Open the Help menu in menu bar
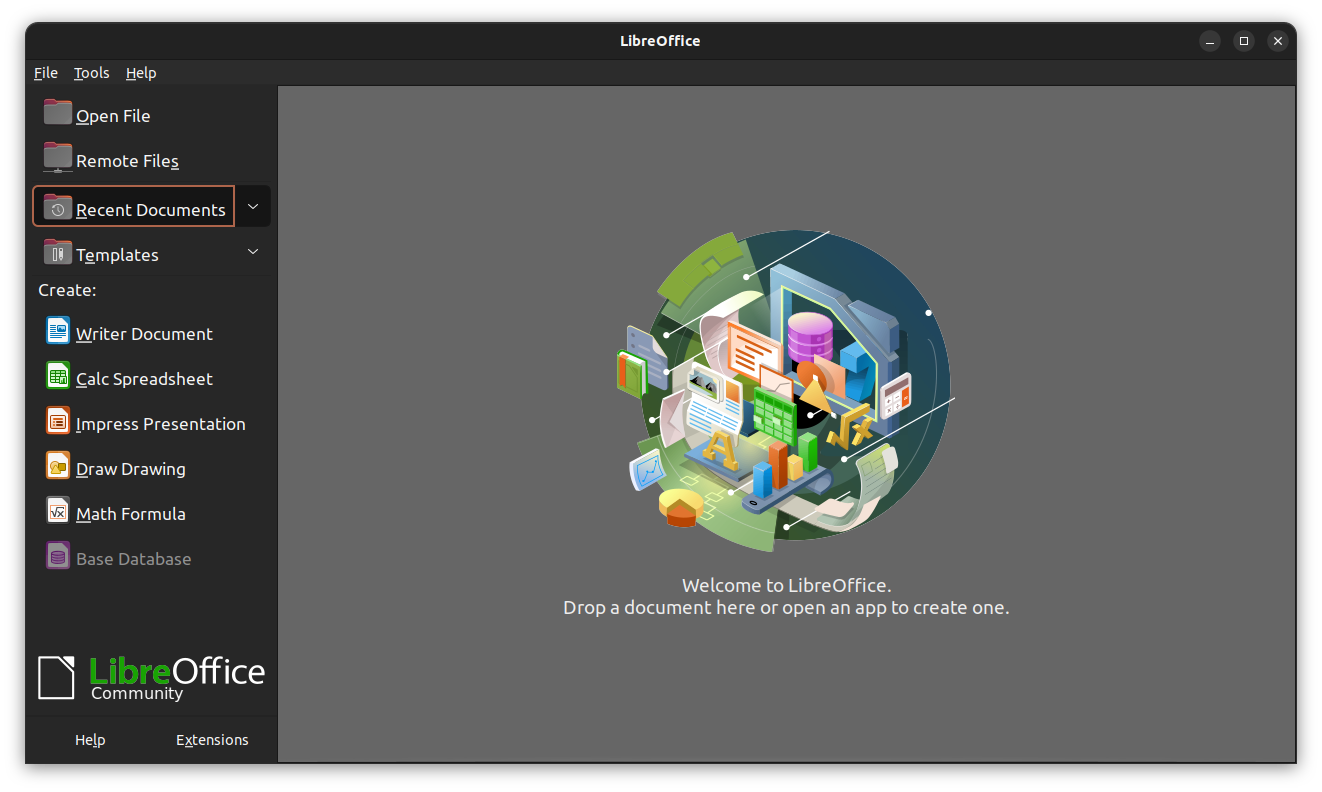 tap(141, 73)
